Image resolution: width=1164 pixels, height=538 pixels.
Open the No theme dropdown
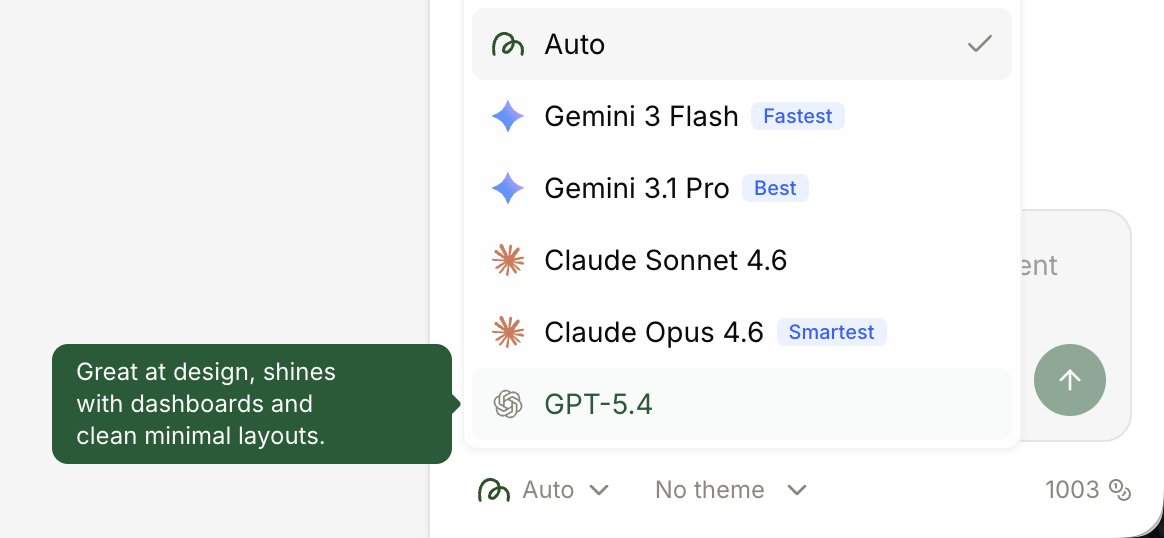click(x=730, y=490)
